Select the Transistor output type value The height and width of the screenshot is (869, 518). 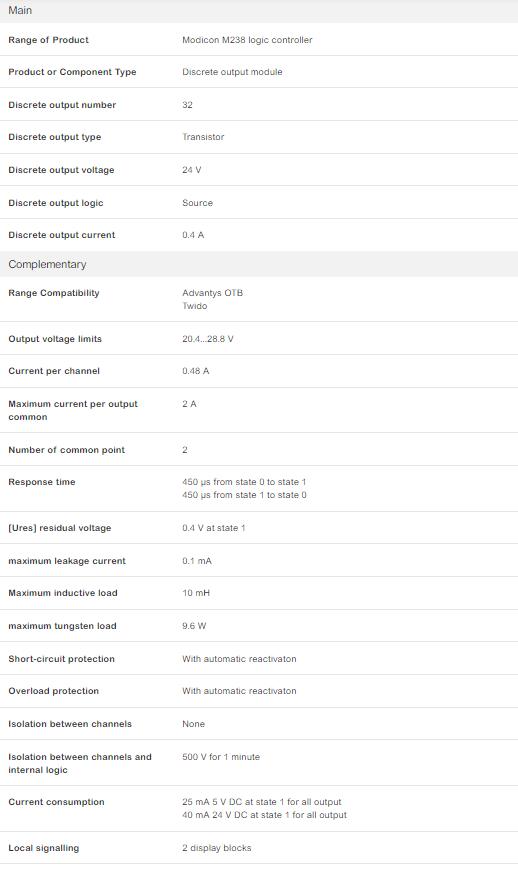tap(203, 137)
